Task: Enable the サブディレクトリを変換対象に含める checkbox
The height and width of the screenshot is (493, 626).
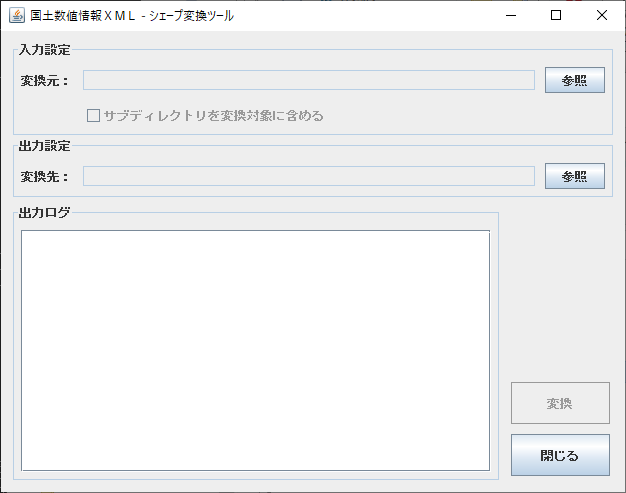Action: tap(94, 115)
